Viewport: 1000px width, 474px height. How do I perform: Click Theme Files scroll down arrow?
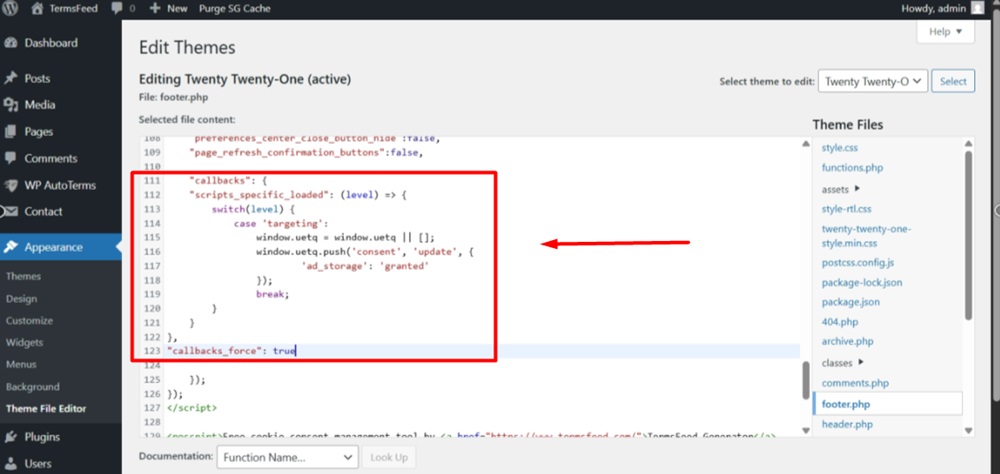pyautogui.click(x=969, y=431)
